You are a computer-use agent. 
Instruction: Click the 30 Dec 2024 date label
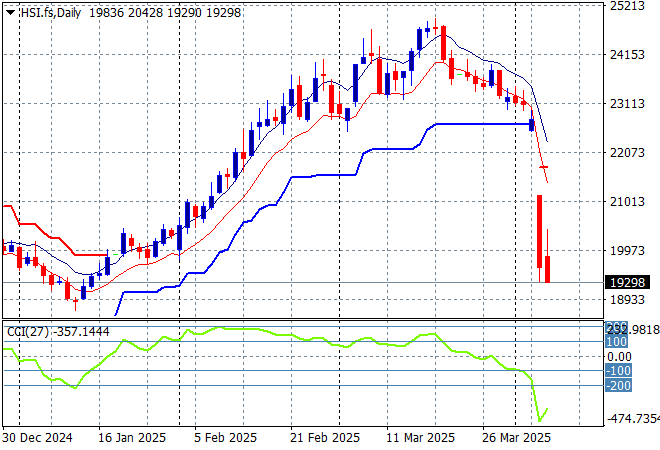pyautogui.click(x=37, y=438)
